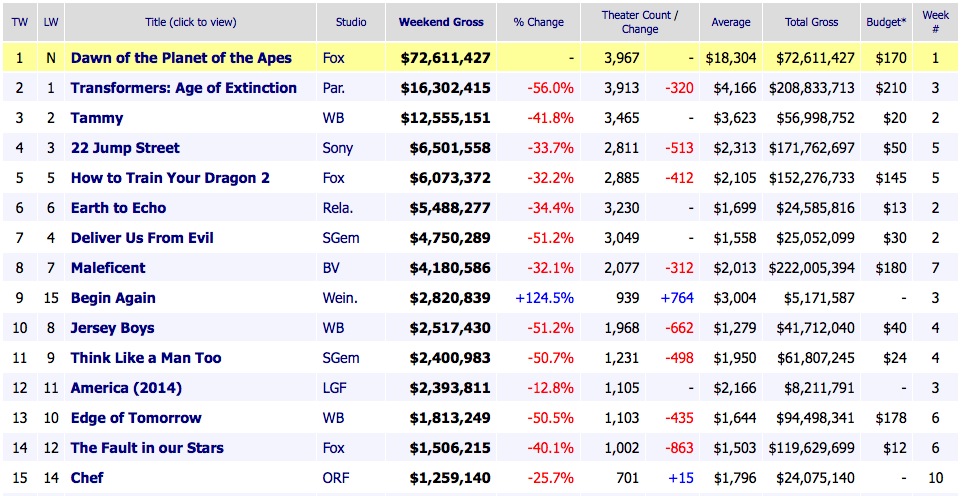961x496 pixels.
Task: Open the 22 Jump Street page
Action: point(125,148)
